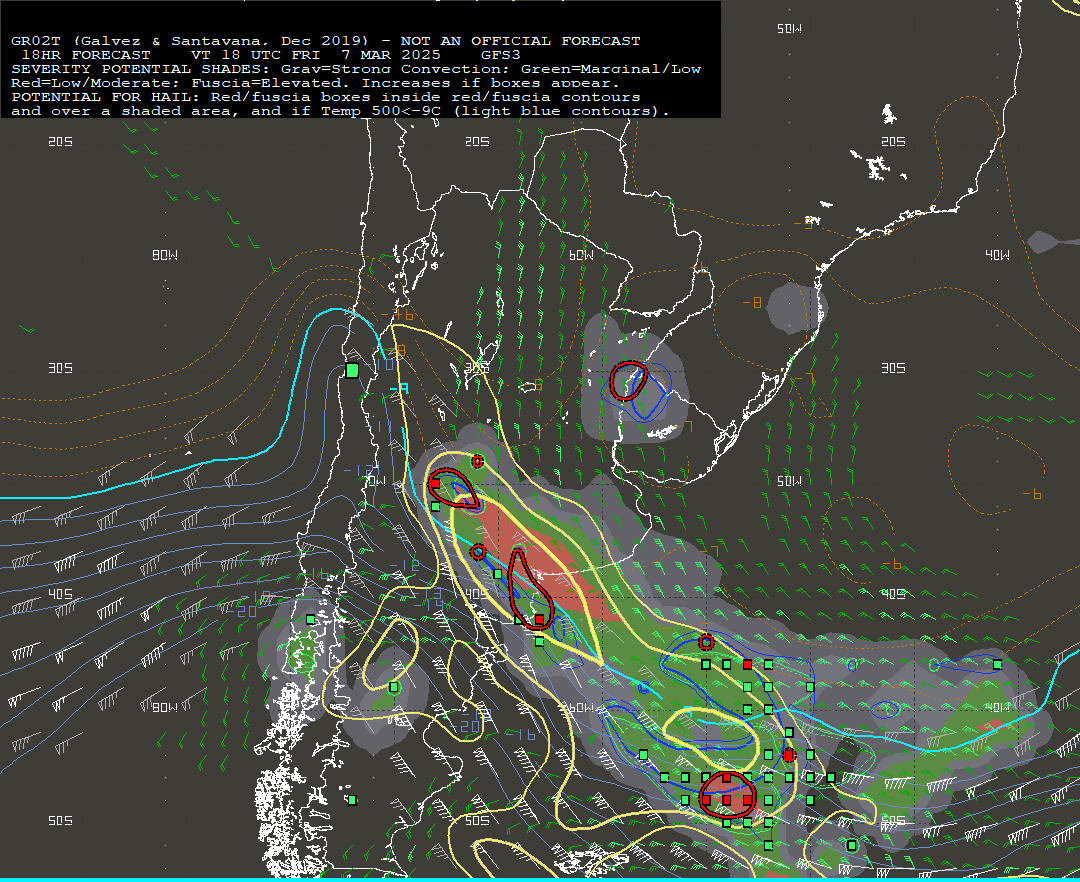Screen dimensions: 1080x882
Task: Click the 'and over a shaded area' legend line
Action: pos(340,111)
